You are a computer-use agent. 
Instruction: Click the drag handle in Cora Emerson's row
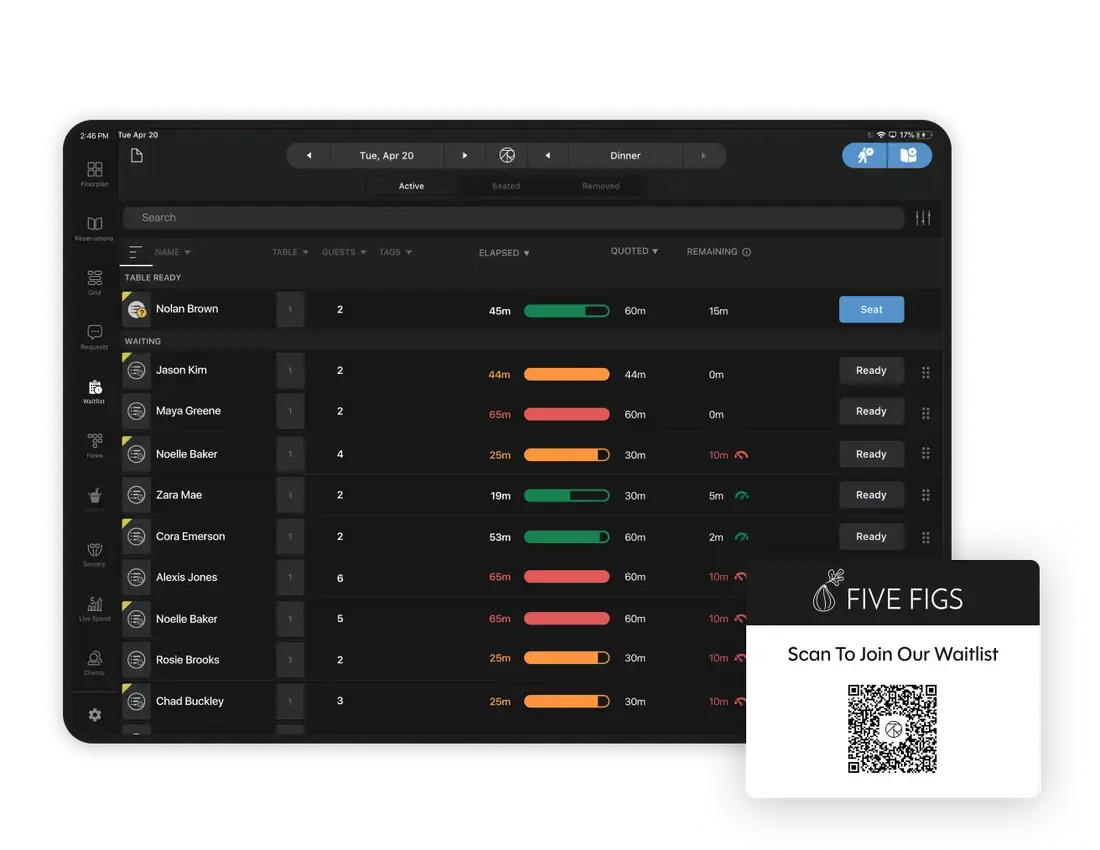pyautogui.click(x=926, y=537)
